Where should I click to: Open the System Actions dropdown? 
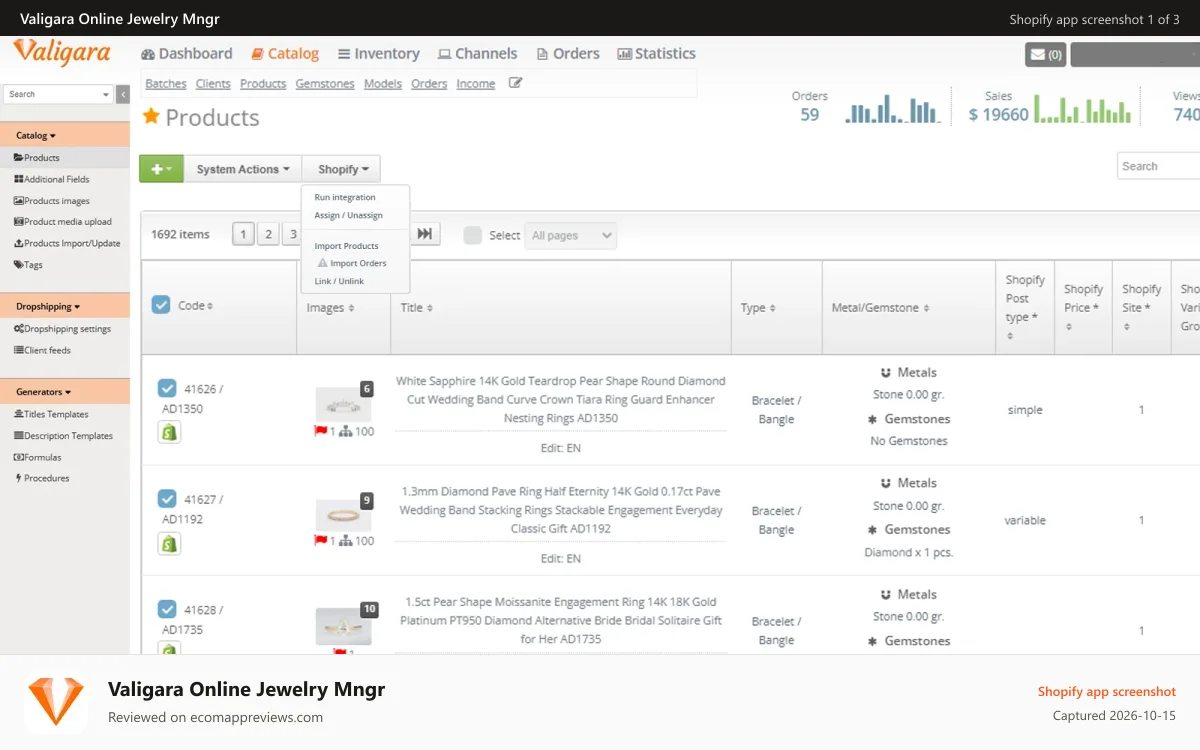(243, 169)
